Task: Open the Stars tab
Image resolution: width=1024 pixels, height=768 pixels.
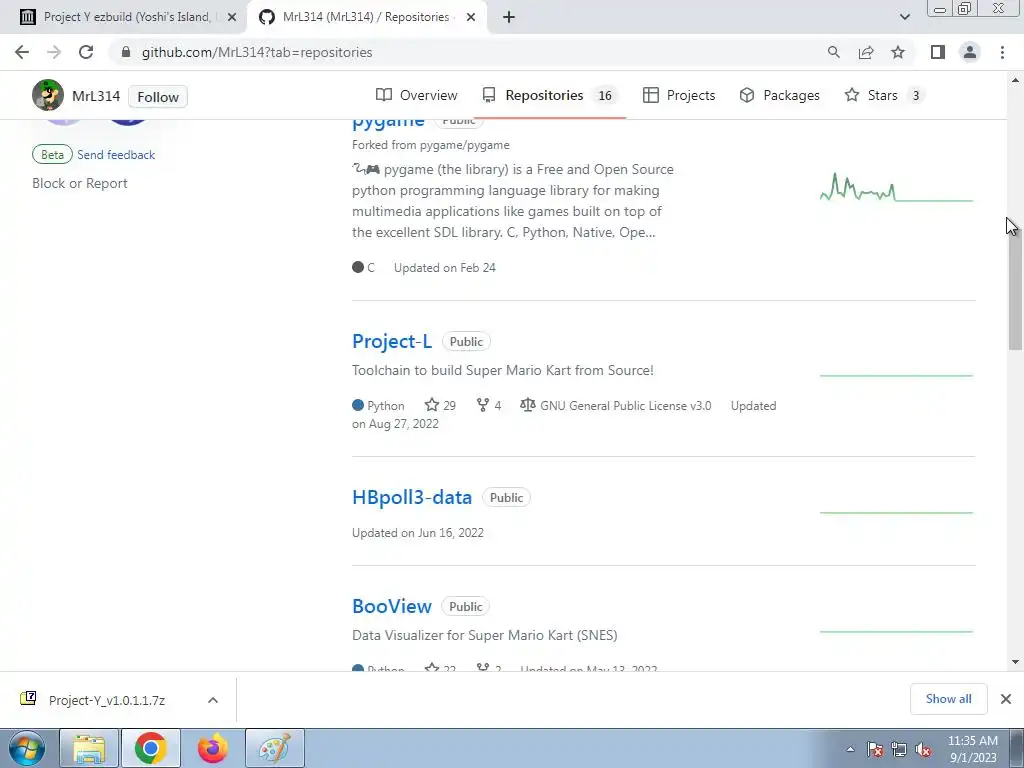Action: [884, 95]
